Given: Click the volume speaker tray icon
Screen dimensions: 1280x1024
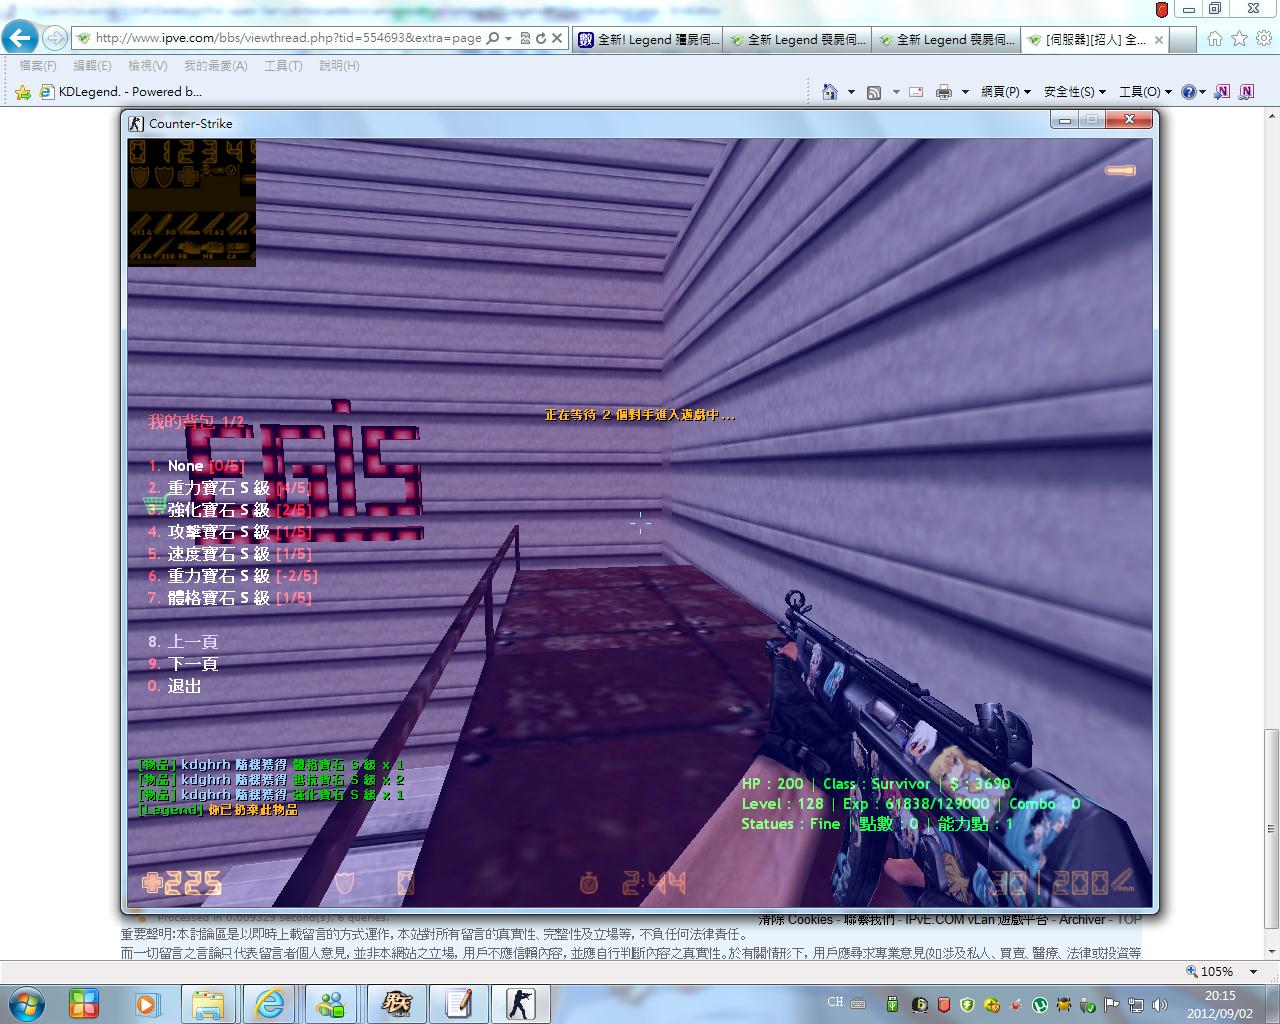Looking at the screenshot, I should 1161,1004.
